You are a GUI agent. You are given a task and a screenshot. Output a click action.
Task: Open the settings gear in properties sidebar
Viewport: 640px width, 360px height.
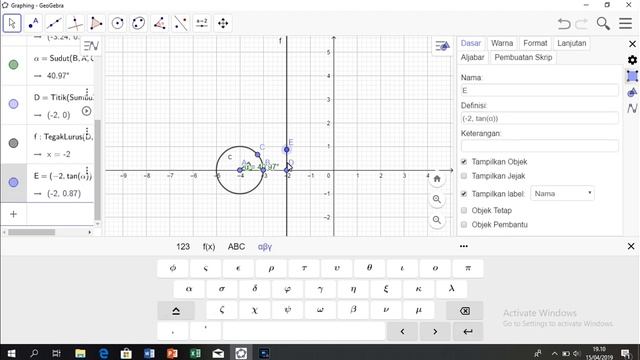click(x=632, y=60)
